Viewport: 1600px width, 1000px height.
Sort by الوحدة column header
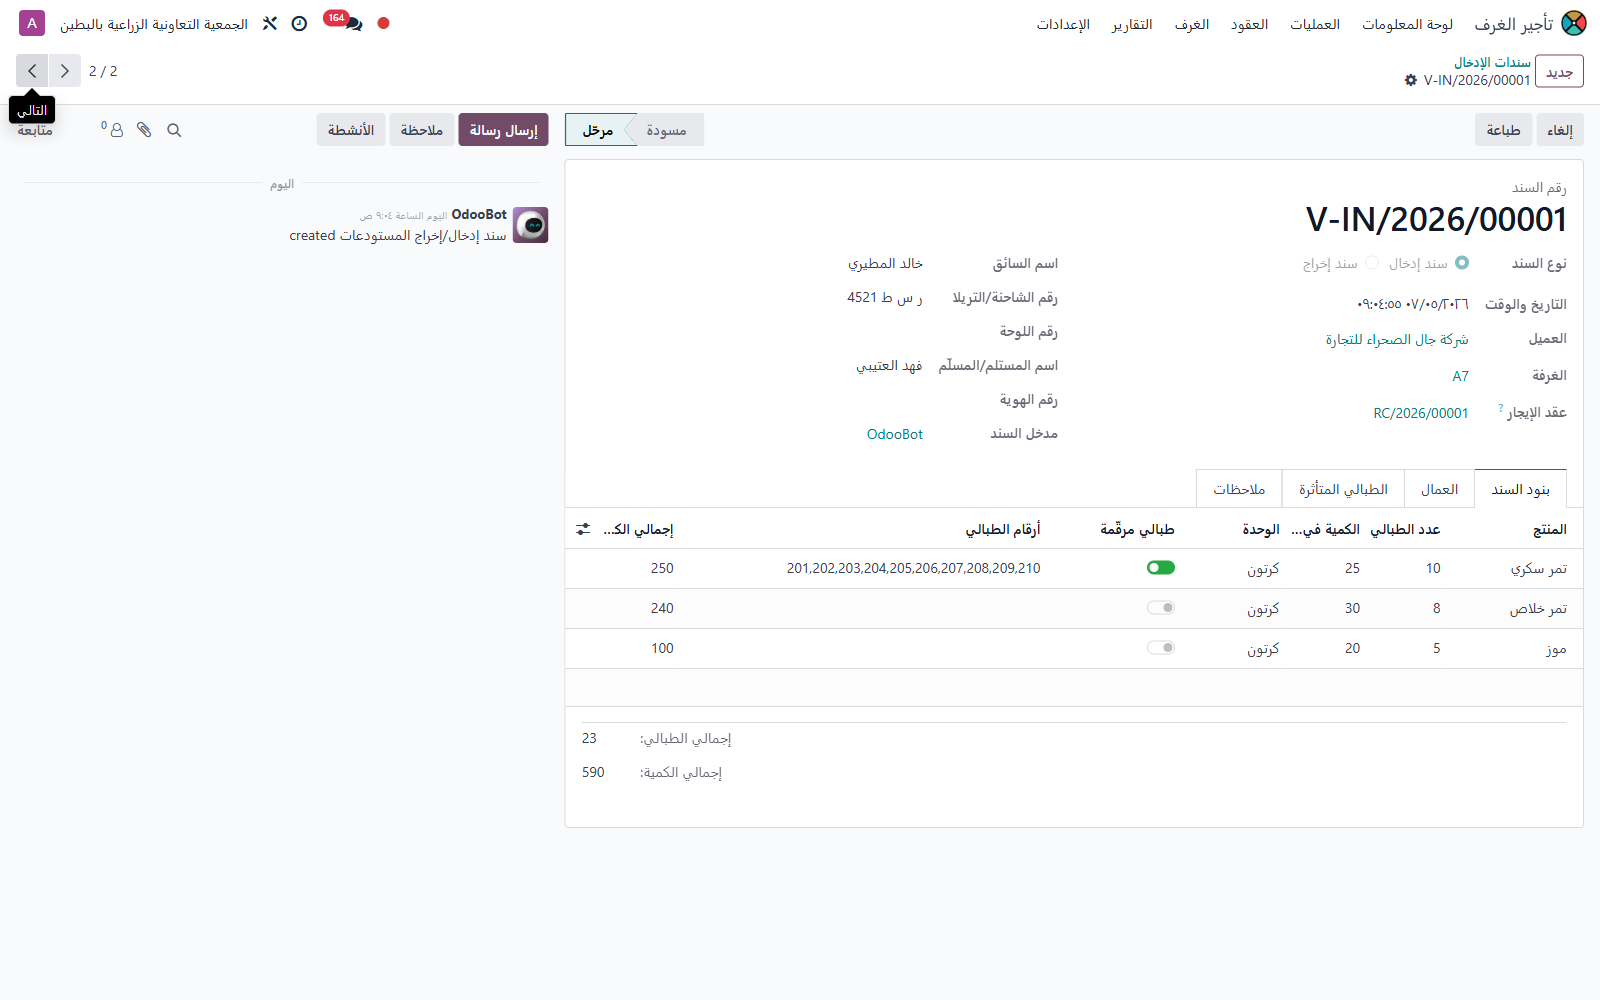point(1261,529)
